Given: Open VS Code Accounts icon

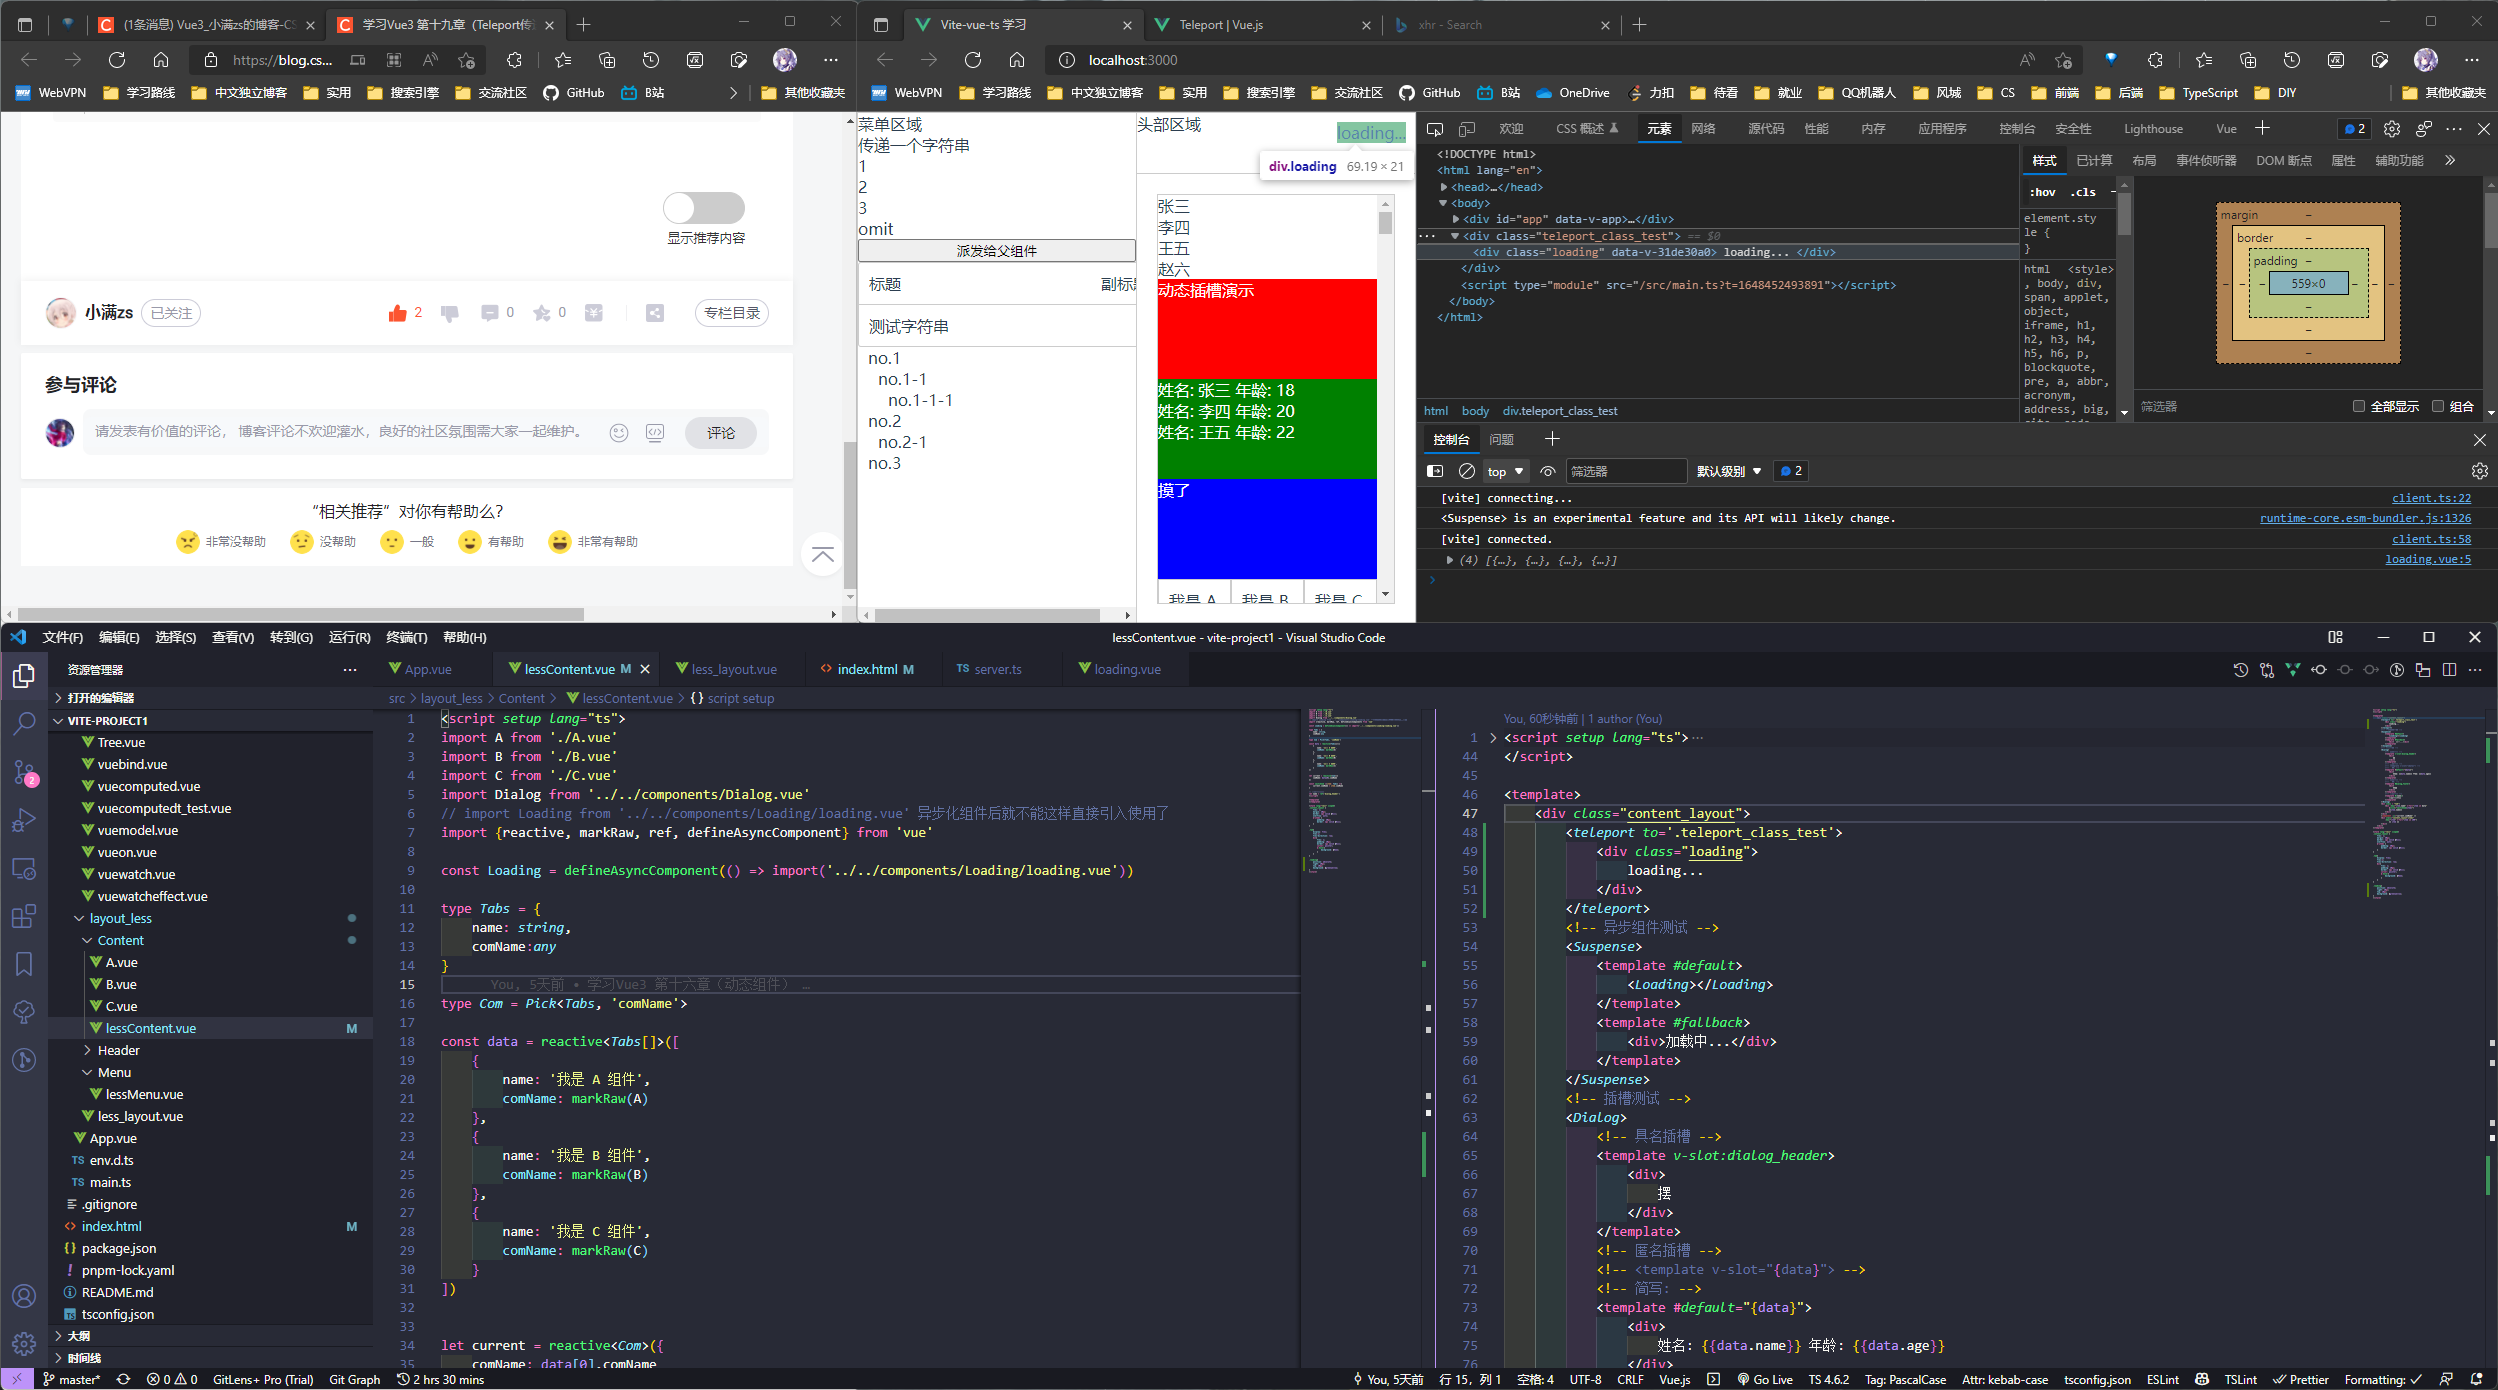Looking at the screenshot, I should (x=24, y=1296).
